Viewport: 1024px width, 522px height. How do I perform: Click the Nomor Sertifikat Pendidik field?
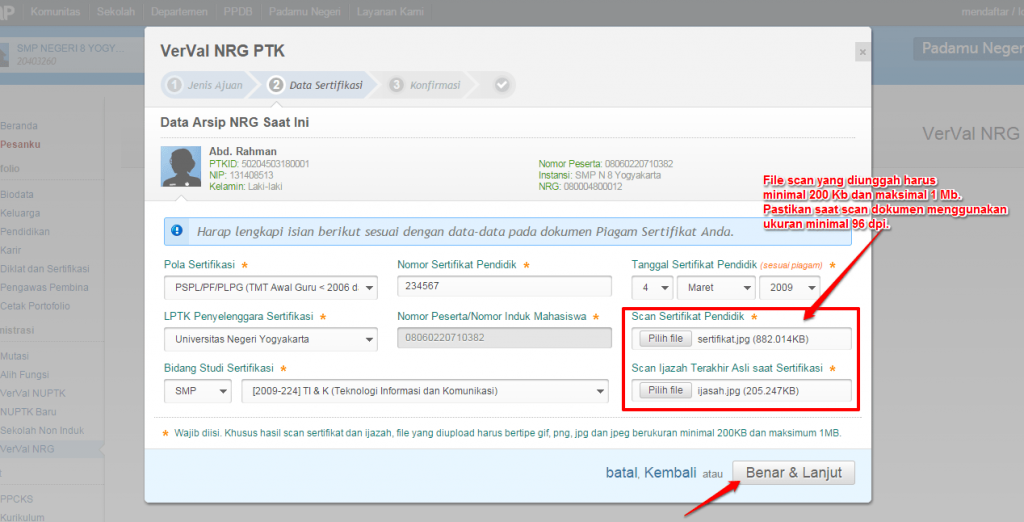[504, 286]
